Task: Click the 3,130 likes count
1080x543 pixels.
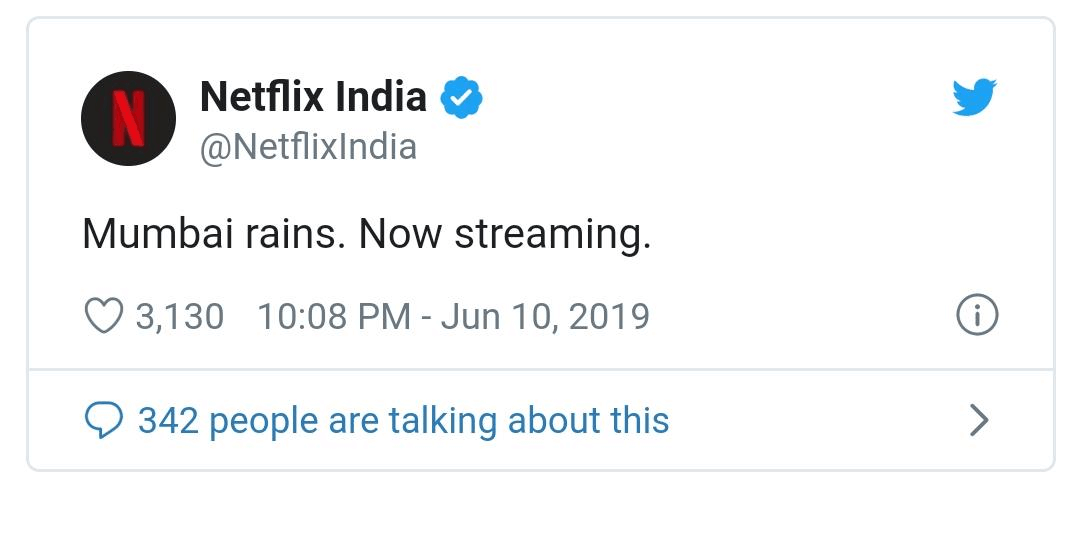Action: coord(180,317)
